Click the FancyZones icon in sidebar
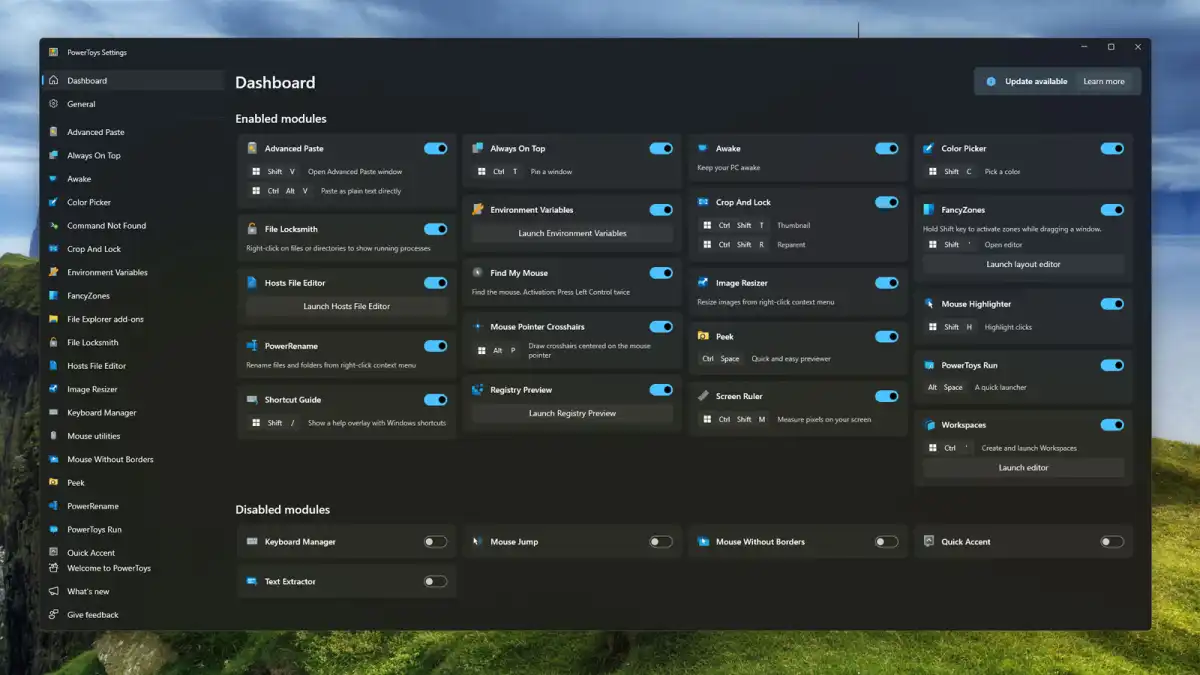Image resolution: width=1200 pixels, height=675 pixels. (x=54, y=296)
